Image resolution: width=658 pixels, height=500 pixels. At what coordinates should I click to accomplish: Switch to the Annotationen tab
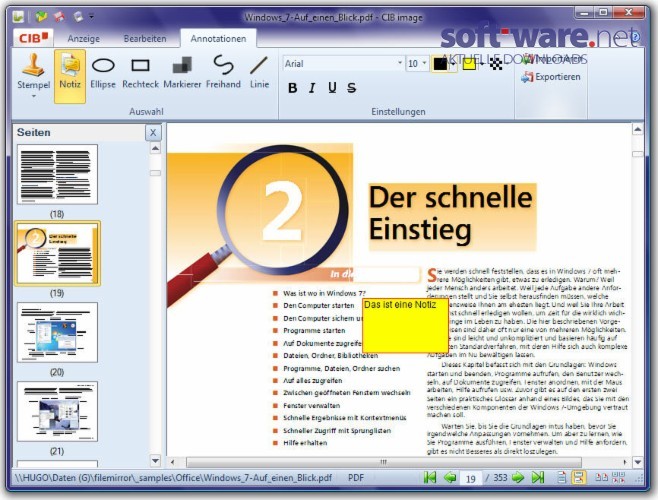pyautogui.click(x=218, y=39)
